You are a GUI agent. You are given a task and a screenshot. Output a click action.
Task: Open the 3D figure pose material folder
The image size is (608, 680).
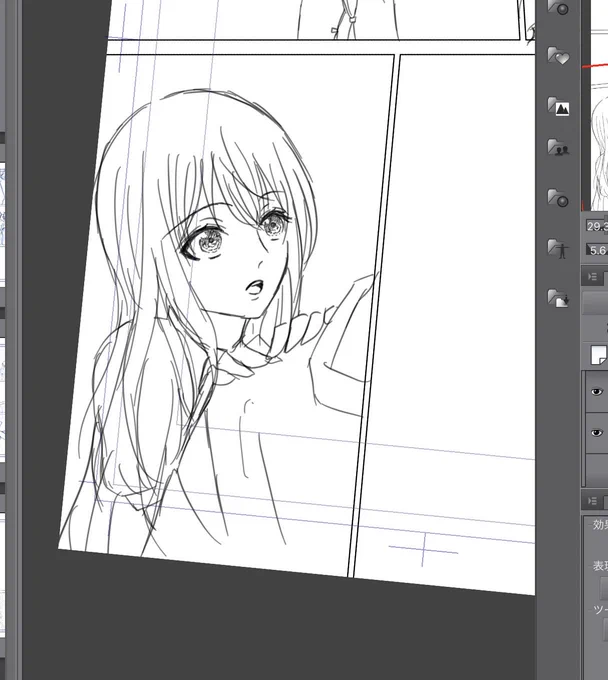[x=558, y=248]
